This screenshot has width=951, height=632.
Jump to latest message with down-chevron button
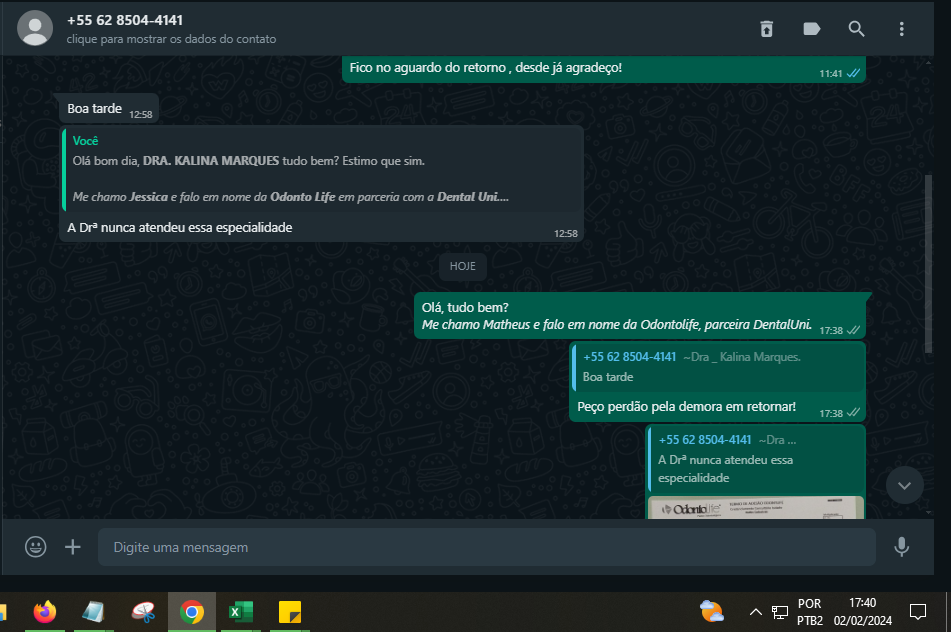904,485
